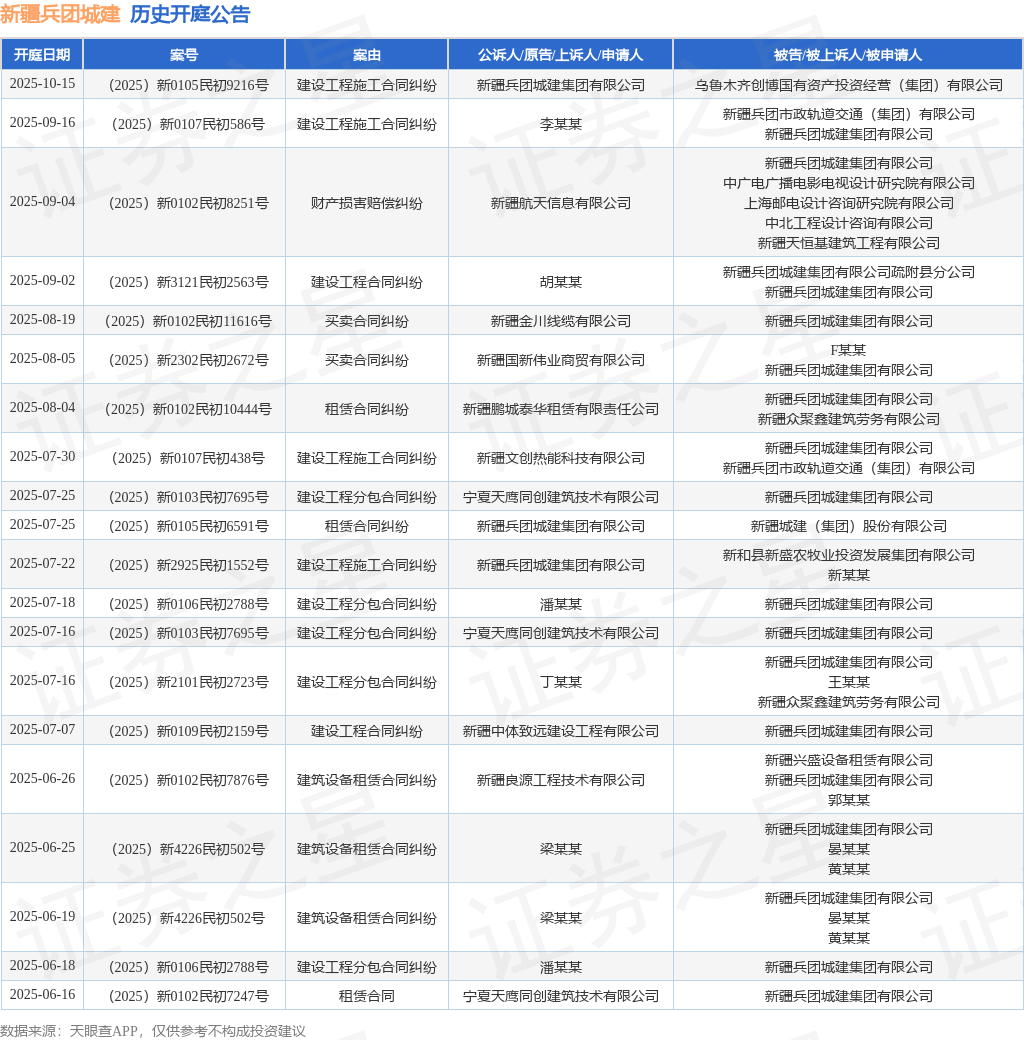Viewport: 1024px width, 1040px height.
Task: Click date cell 2025-06-16
Action: coord(42,995)
